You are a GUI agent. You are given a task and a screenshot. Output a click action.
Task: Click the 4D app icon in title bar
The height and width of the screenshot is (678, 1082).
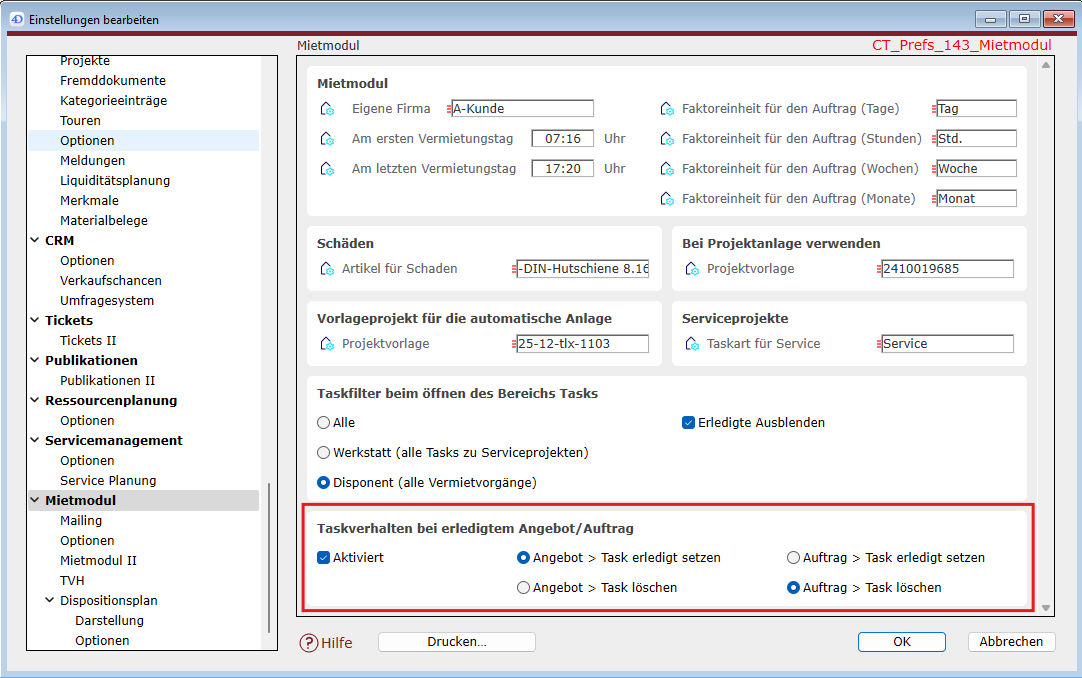(17, 19)
